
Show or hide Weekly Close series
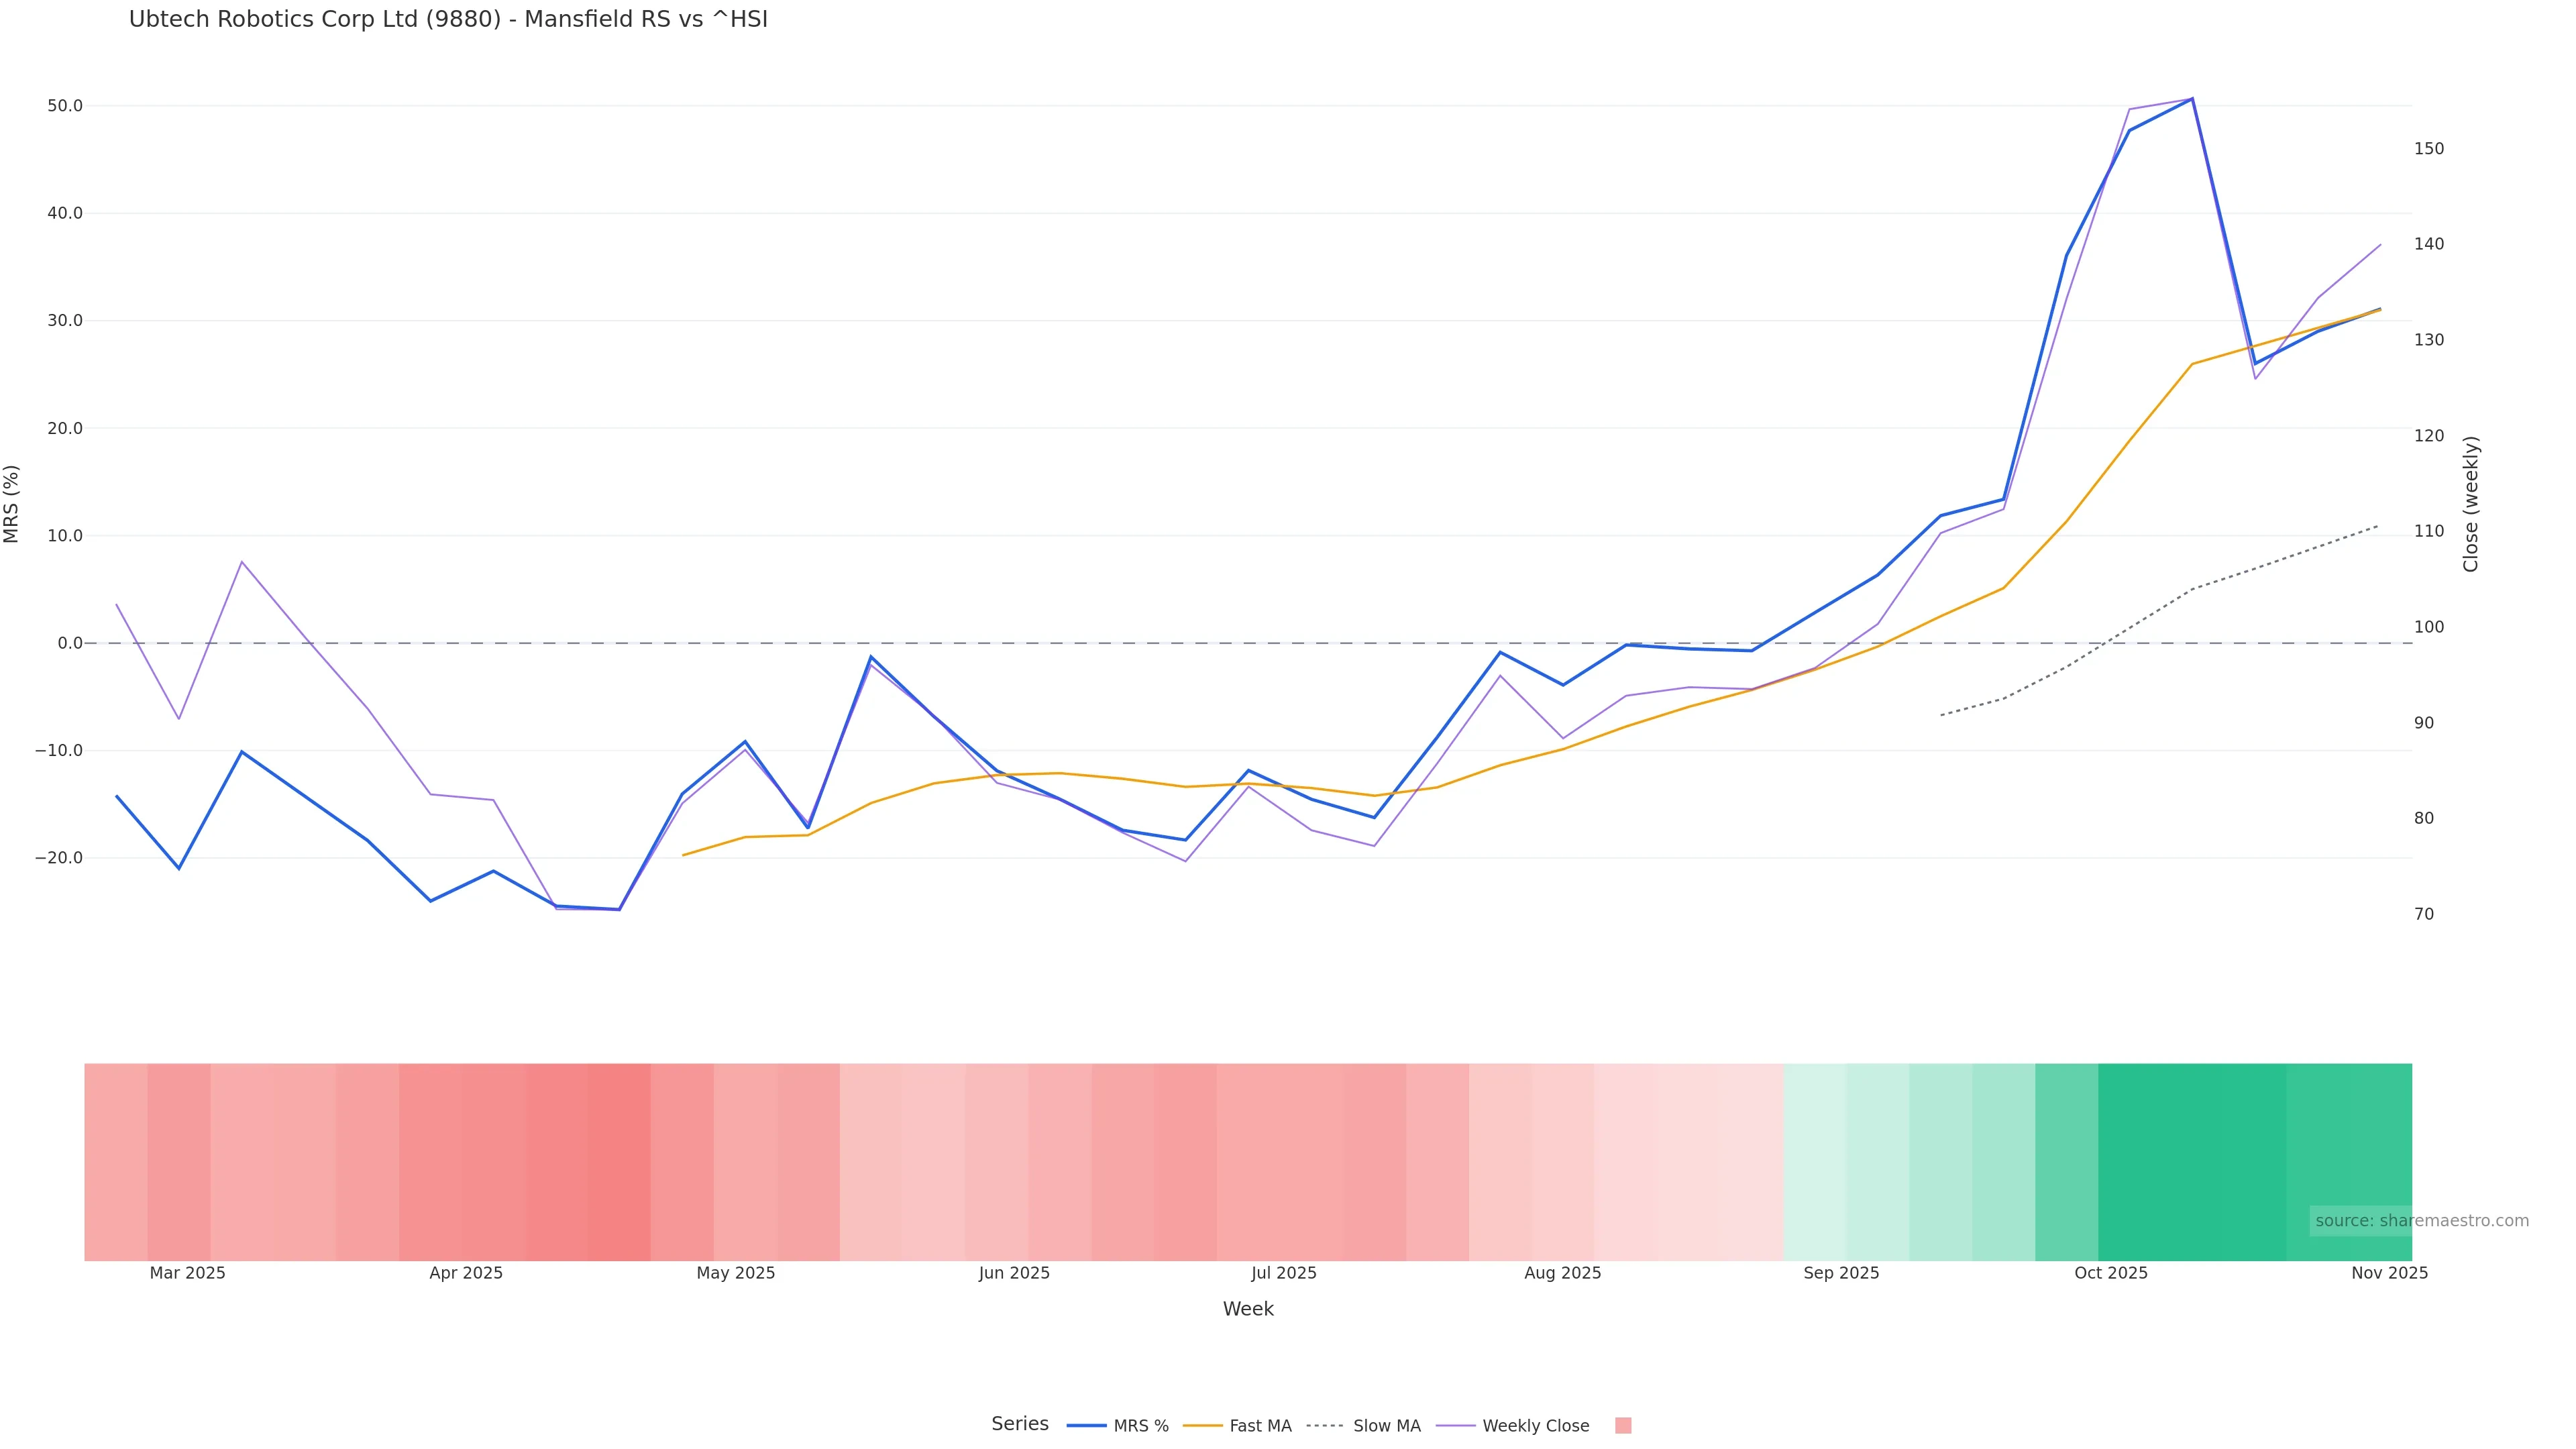1535,1426
